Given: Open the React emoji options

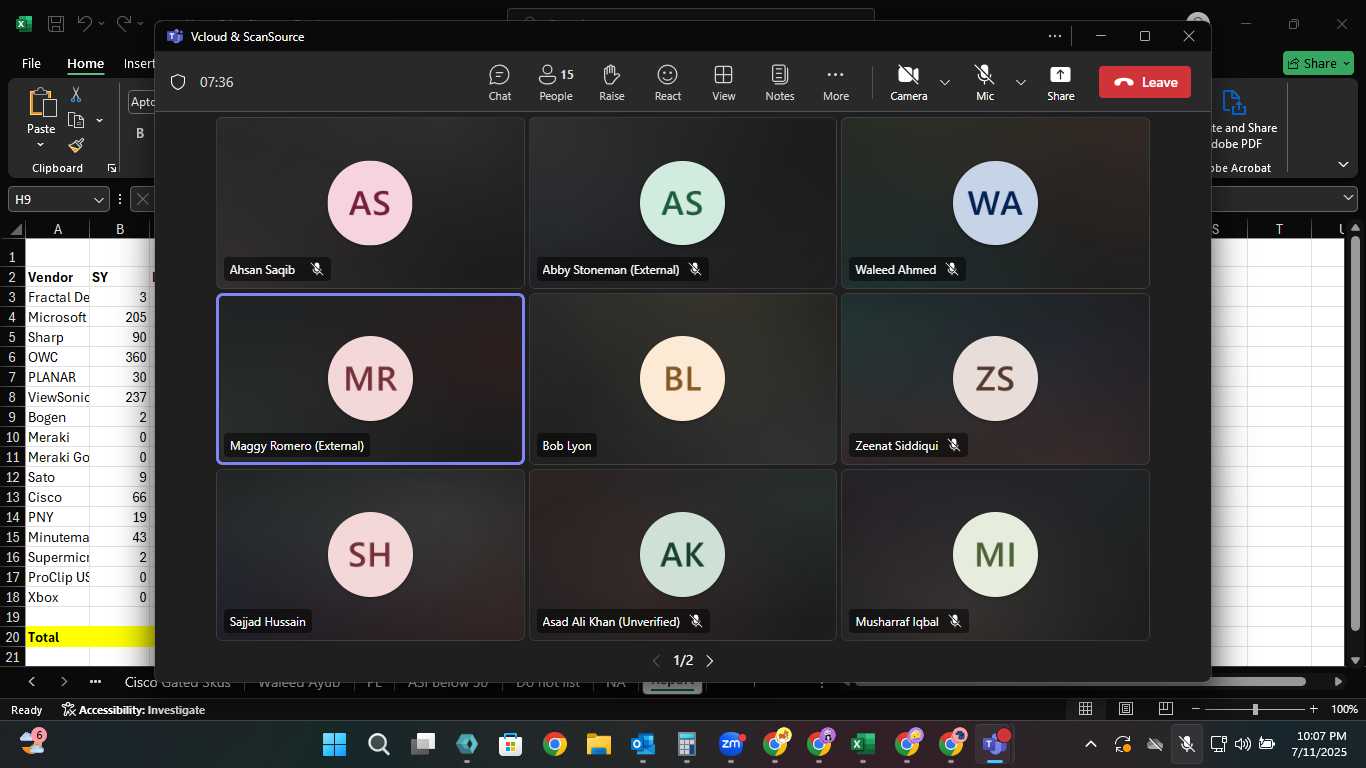Looking at the screenshot, I should coord(668,82).
